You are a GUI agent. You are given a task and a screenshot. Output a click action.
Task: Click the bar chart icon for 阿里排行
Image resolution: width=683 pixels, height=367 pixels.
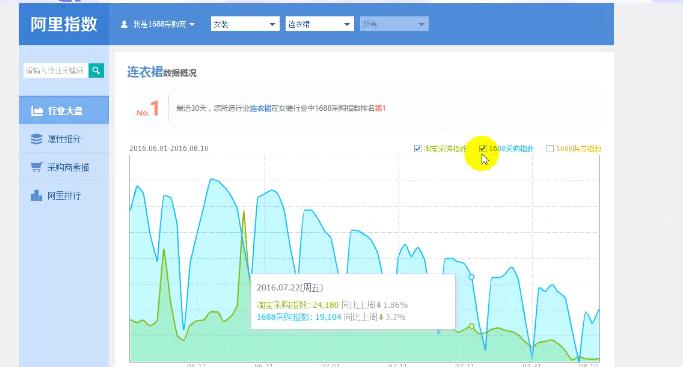pyautogui.click(x=37, y=195)
